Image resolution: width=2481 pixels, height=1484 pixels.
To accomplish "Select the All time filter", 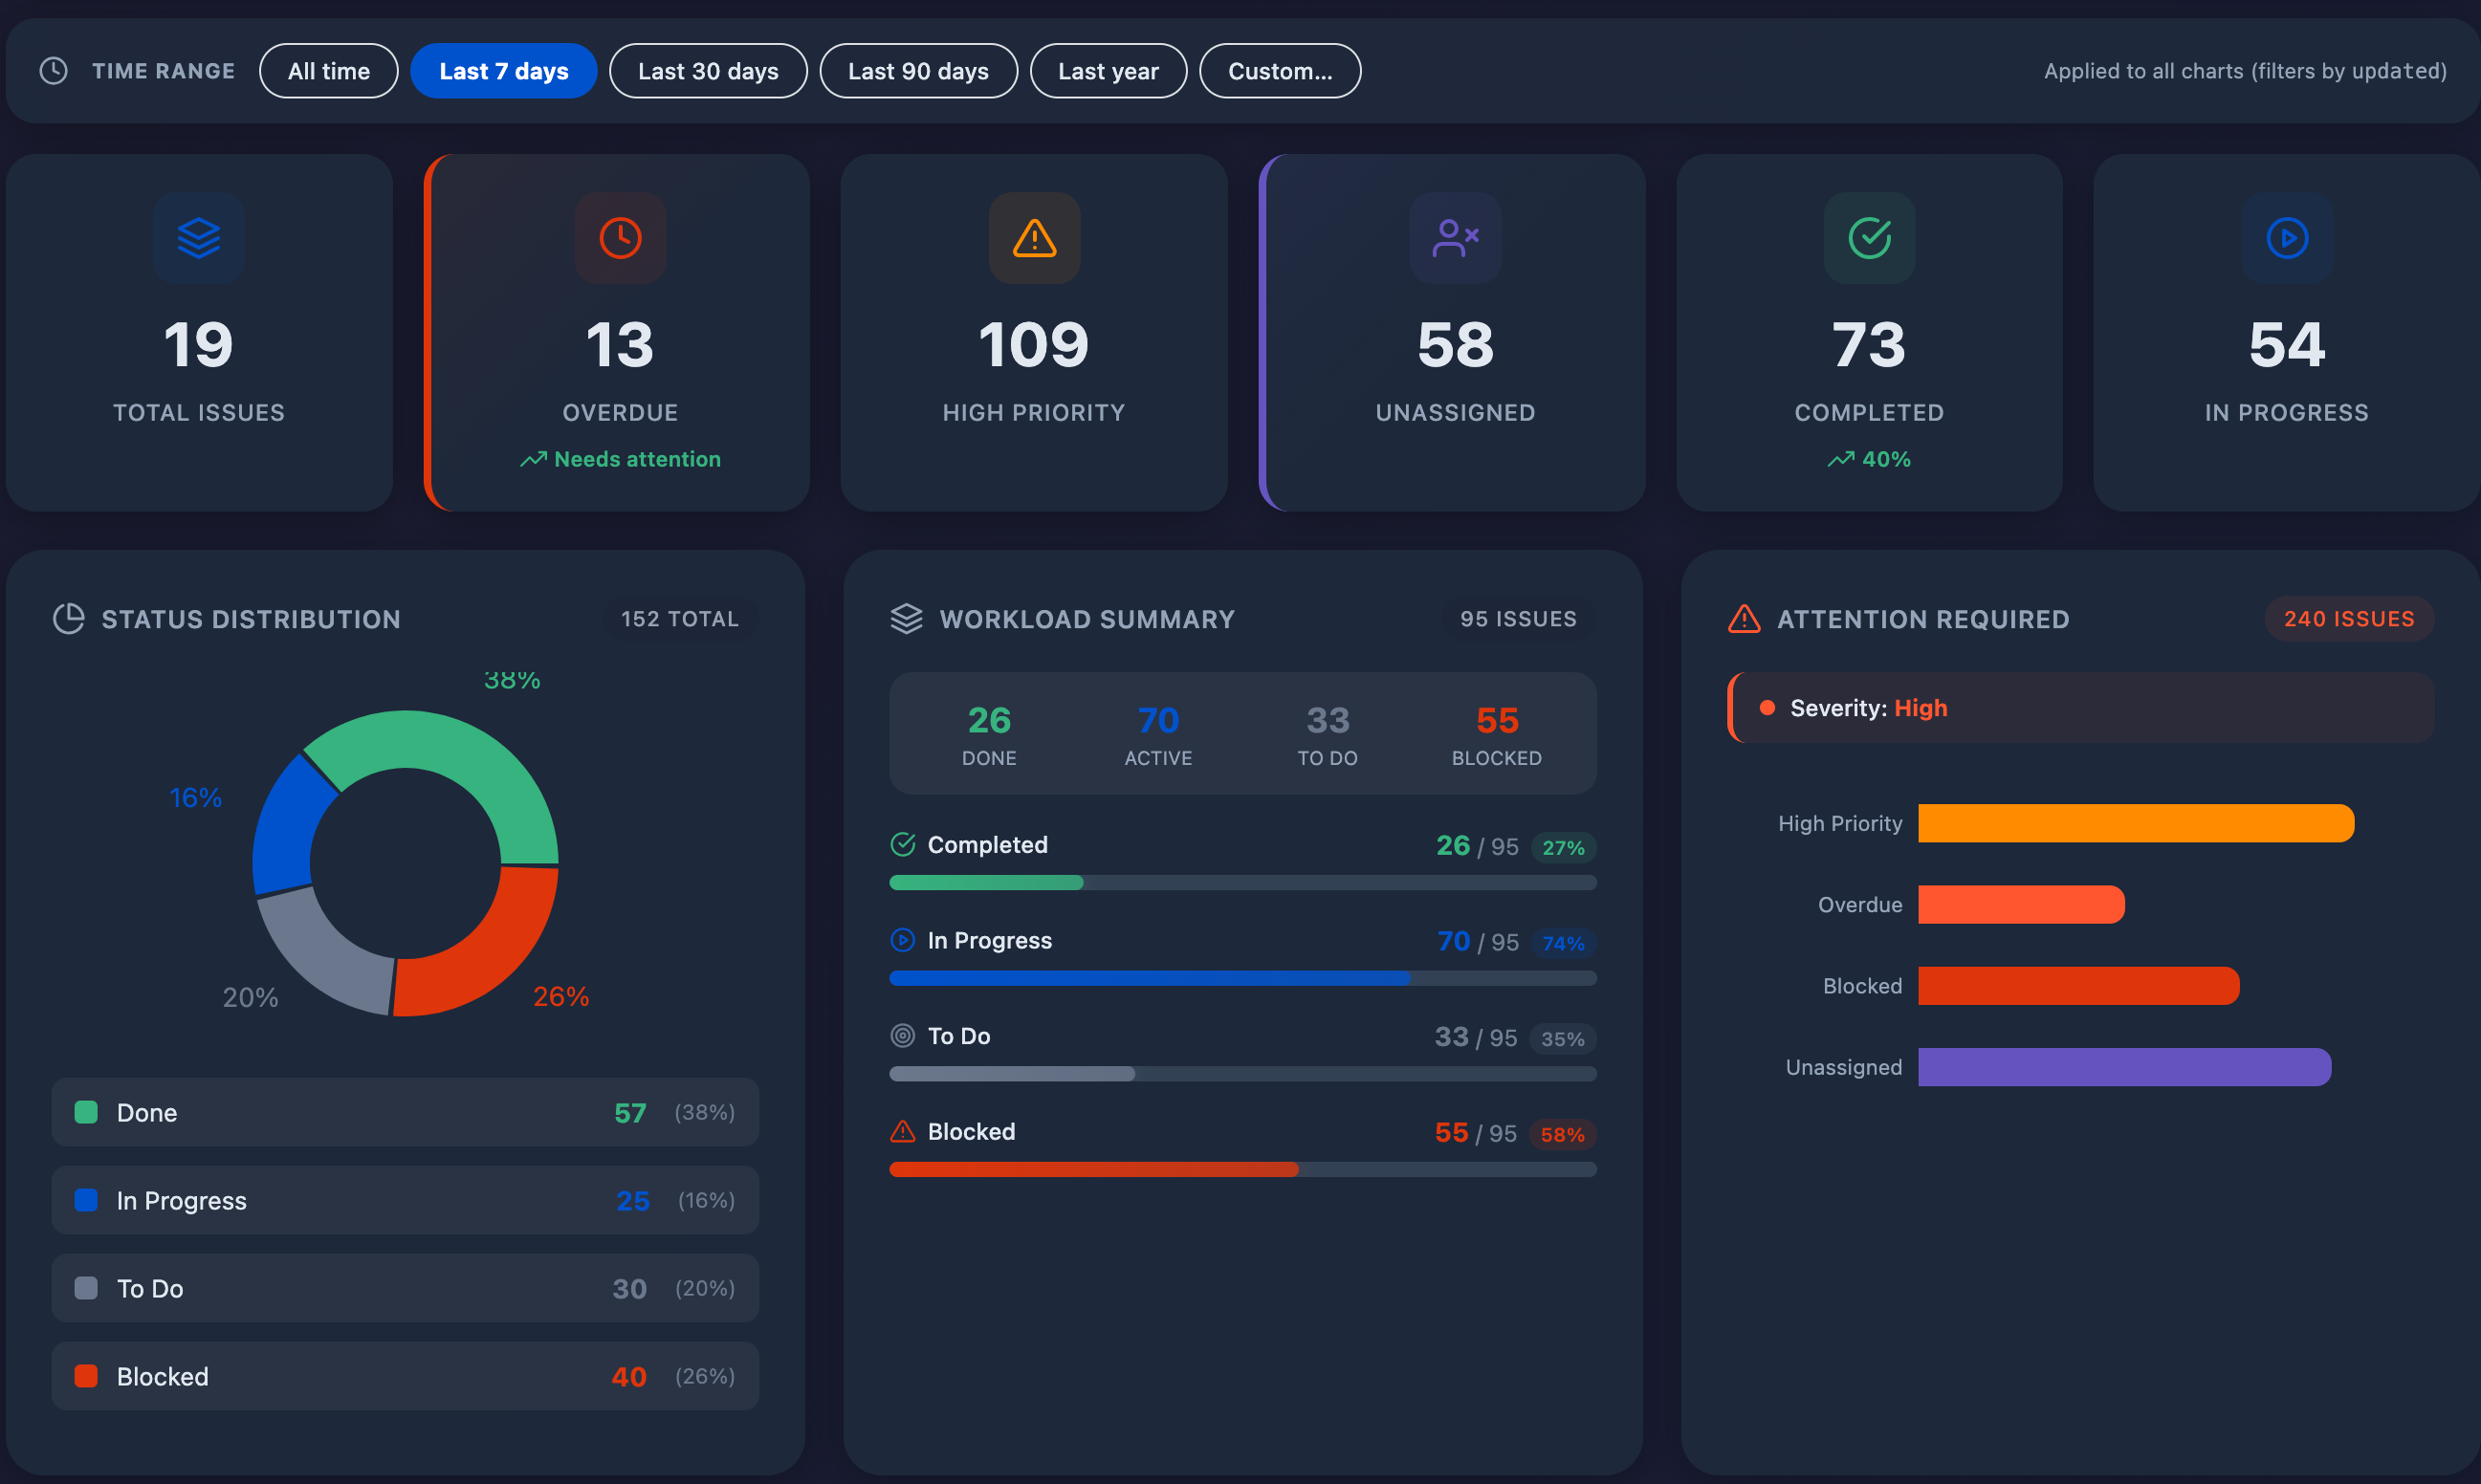I will pos(328,71).
